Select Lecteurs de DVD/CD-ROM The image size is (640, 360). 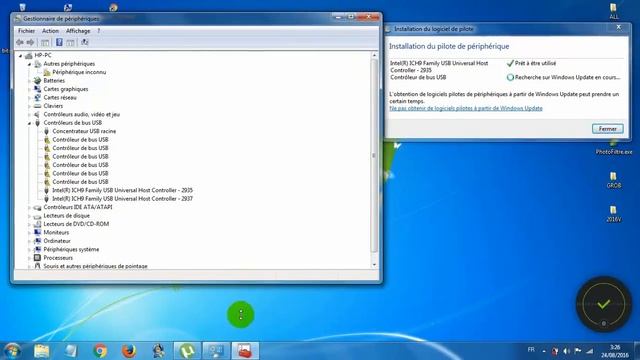[x=76, y=224]
